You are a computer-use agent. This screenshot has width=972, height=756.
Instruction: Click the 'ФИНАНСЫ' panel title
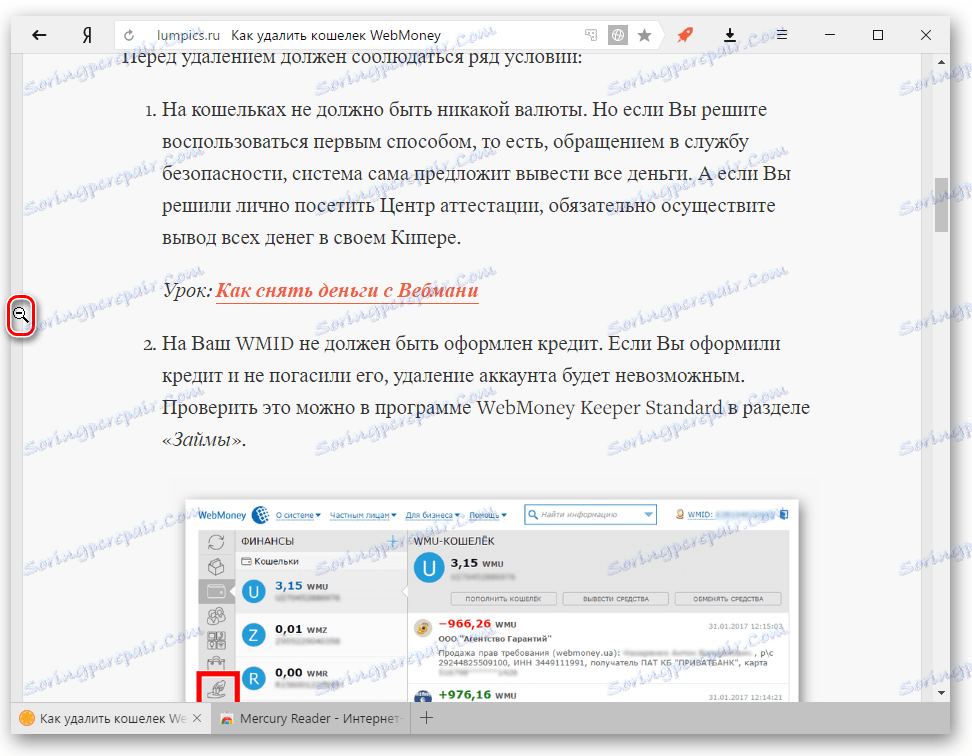pyautogui.click(x=267, y=541)
